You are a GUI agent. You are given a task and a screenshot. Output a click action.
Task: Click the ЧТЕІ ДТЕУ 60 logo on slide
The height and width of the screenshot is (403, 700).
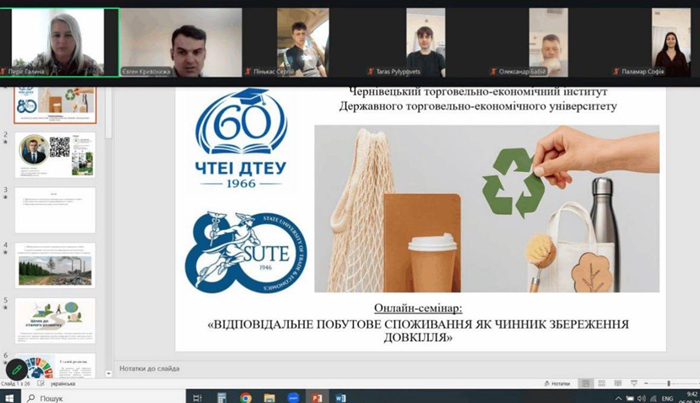click(x=241, y=138)
